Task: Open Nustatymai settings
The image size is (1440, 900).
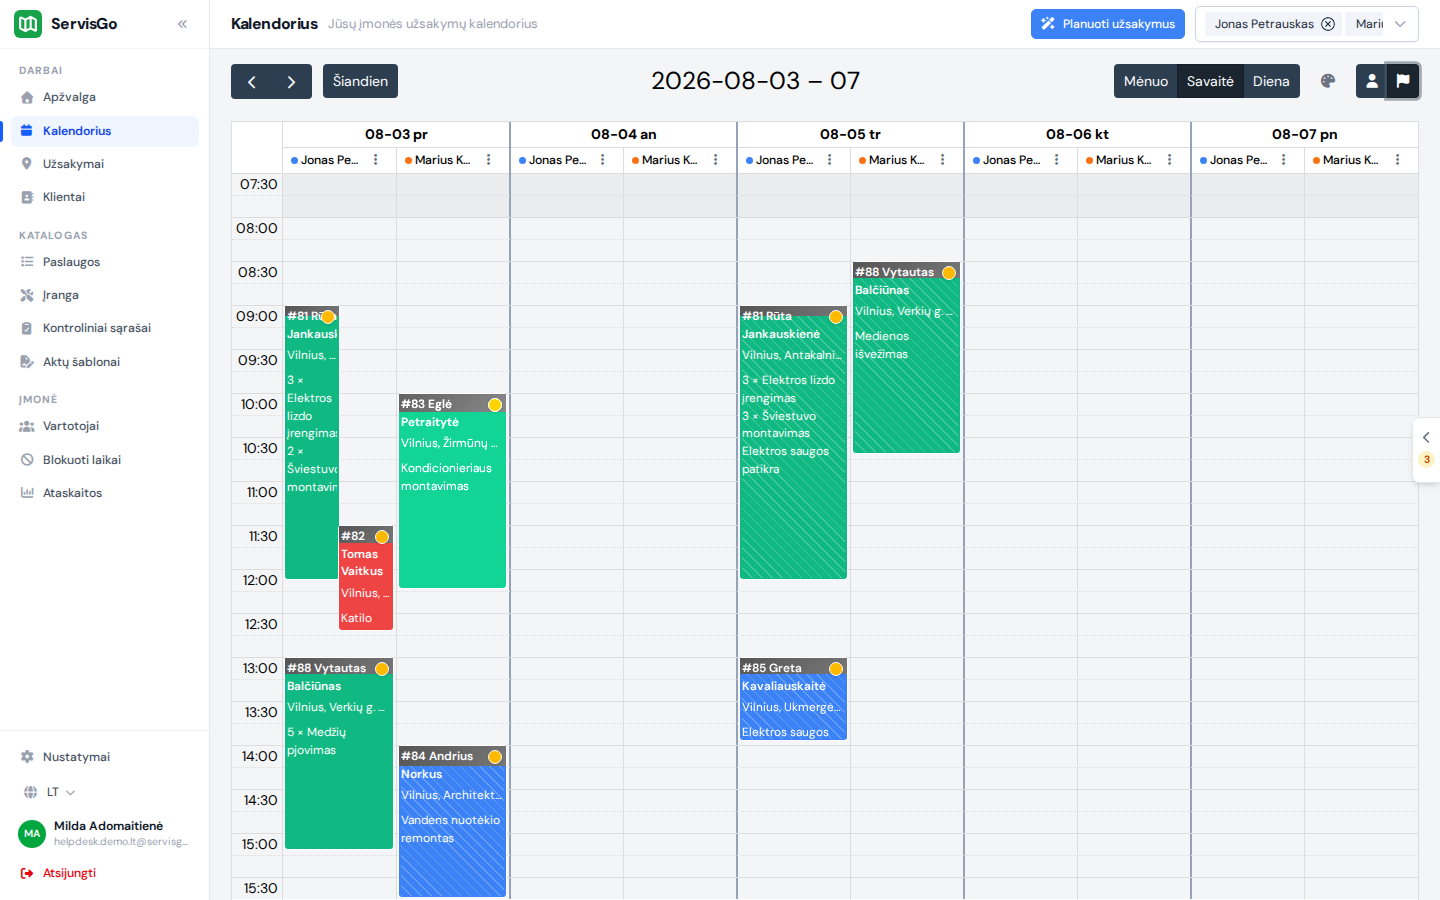Action: click(105, 757)
